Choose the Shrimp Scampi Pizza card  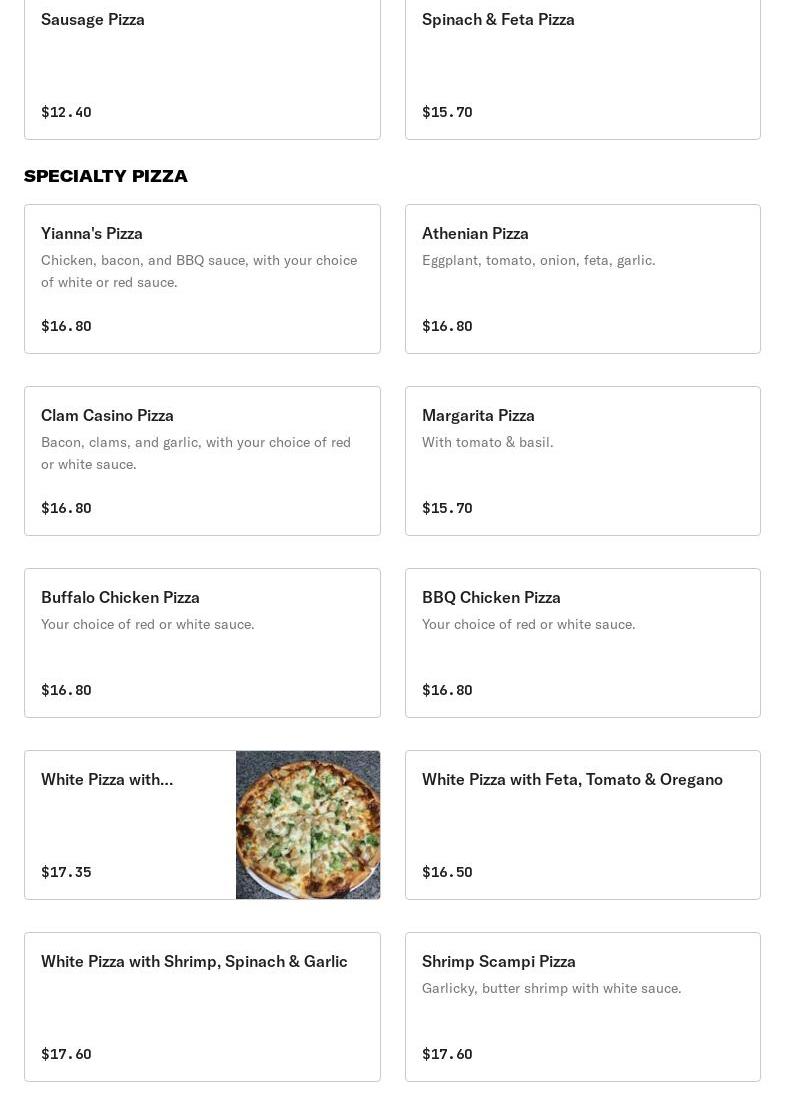(499, 962)
